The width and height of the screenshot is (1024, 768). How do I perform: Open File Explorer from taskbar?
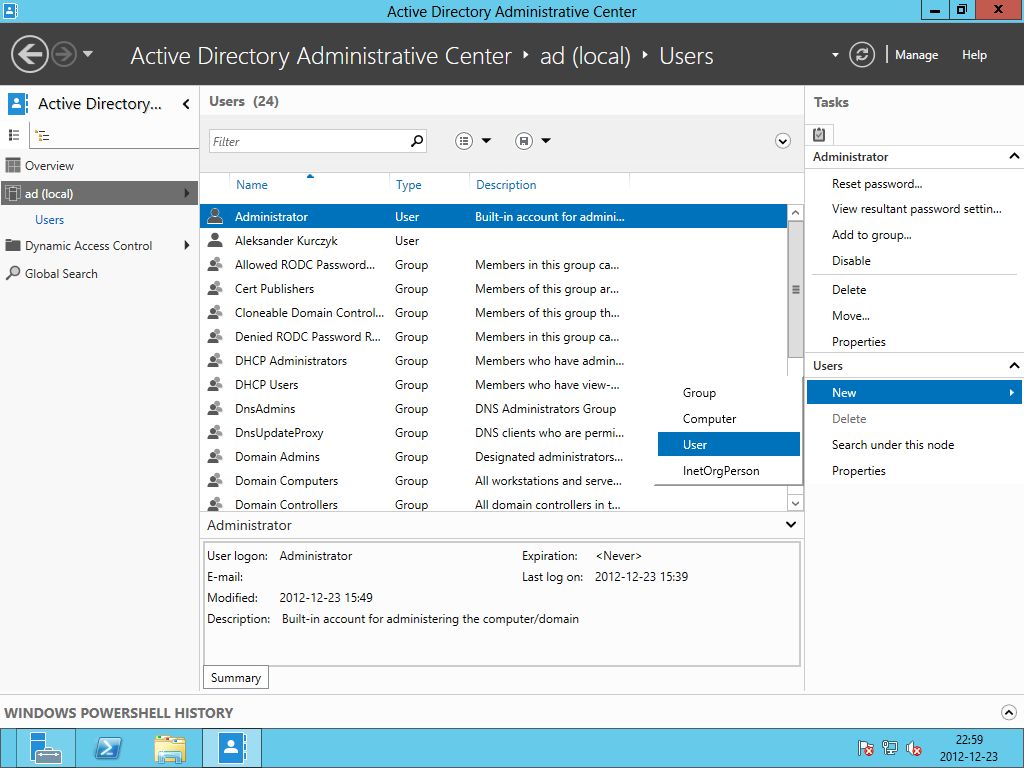point(170,748)
